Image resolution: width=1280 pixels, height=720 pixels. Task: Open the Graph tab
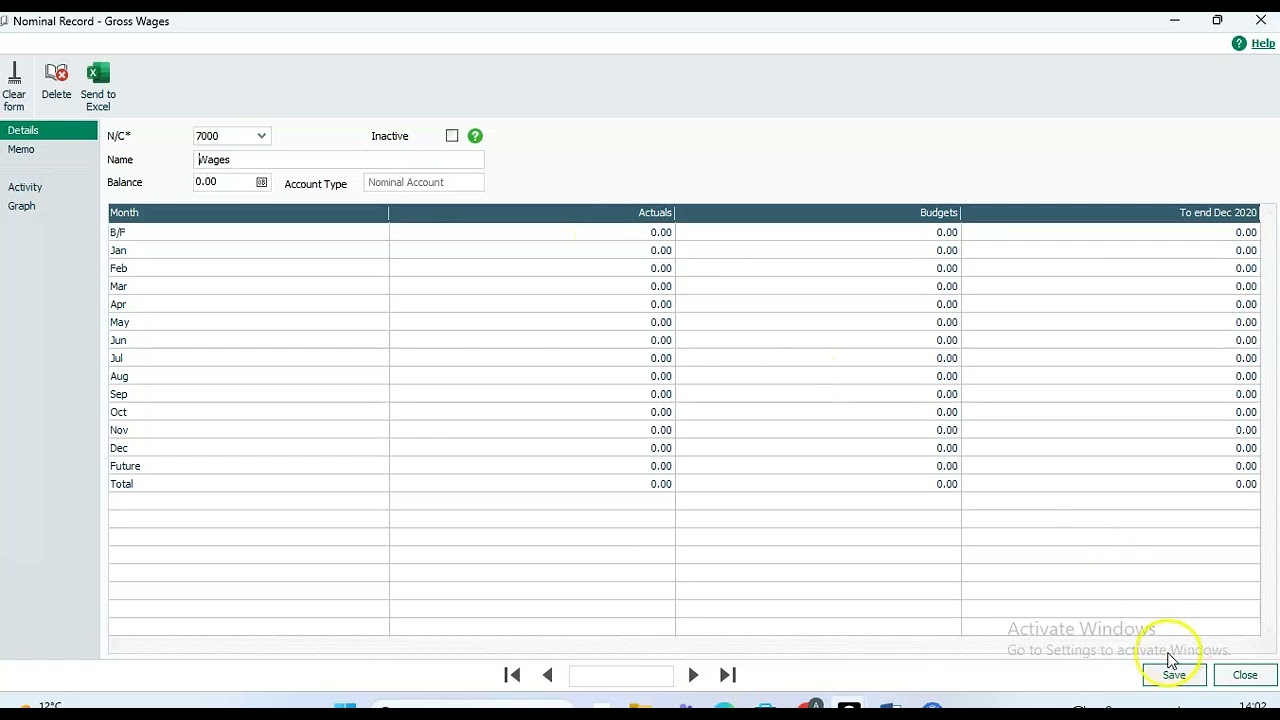click(22, 206)
